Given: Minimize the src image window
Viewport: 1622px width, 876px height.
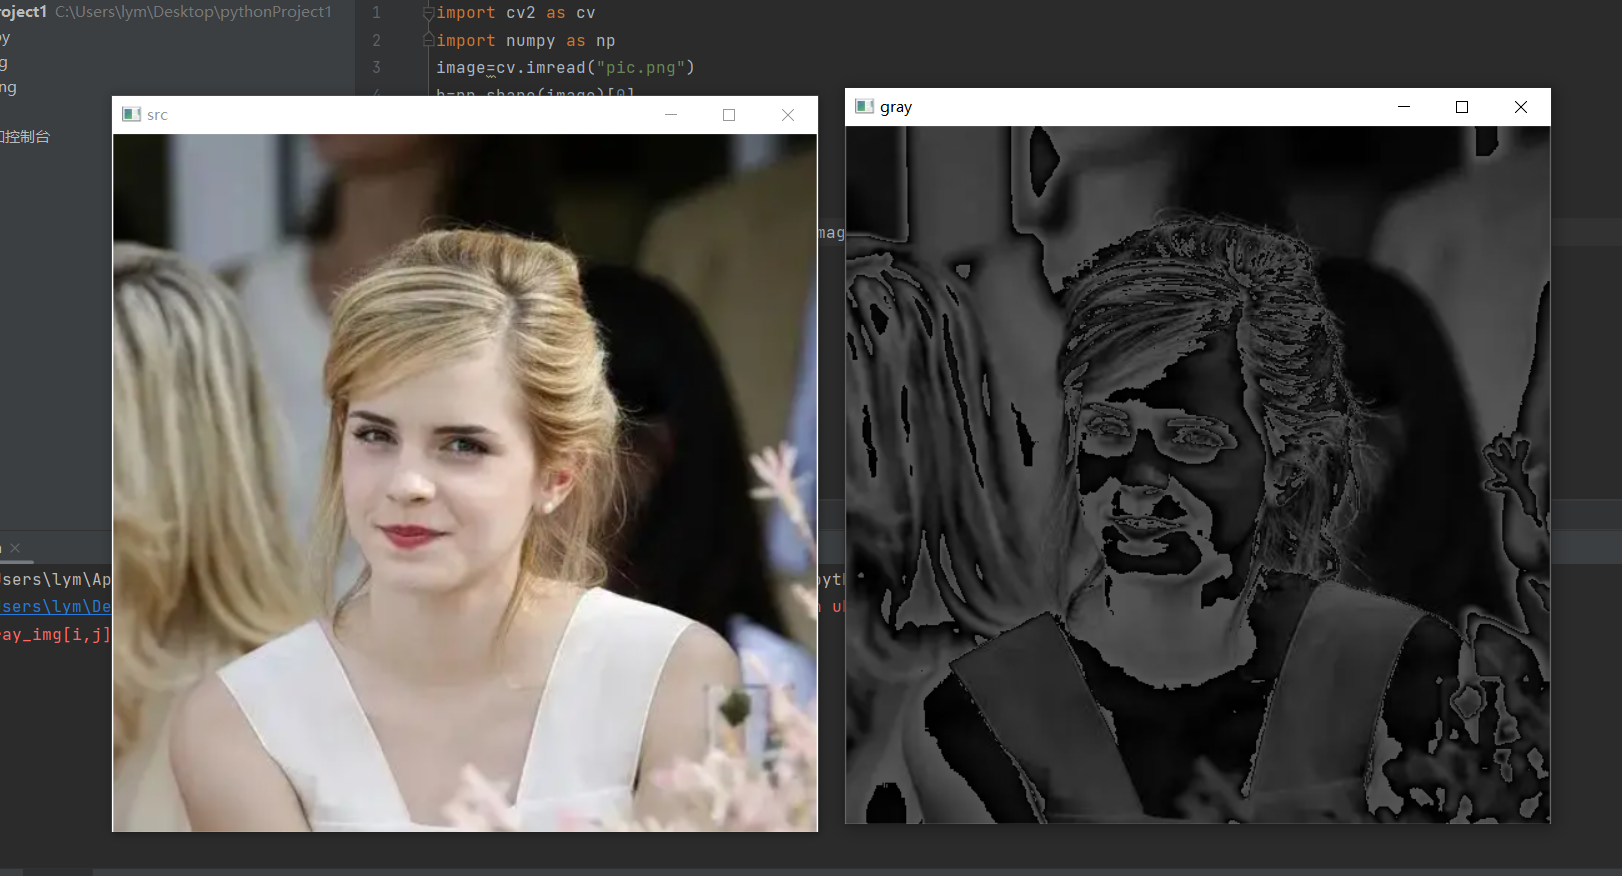Looking at the screenshot, I should (671, 115).
